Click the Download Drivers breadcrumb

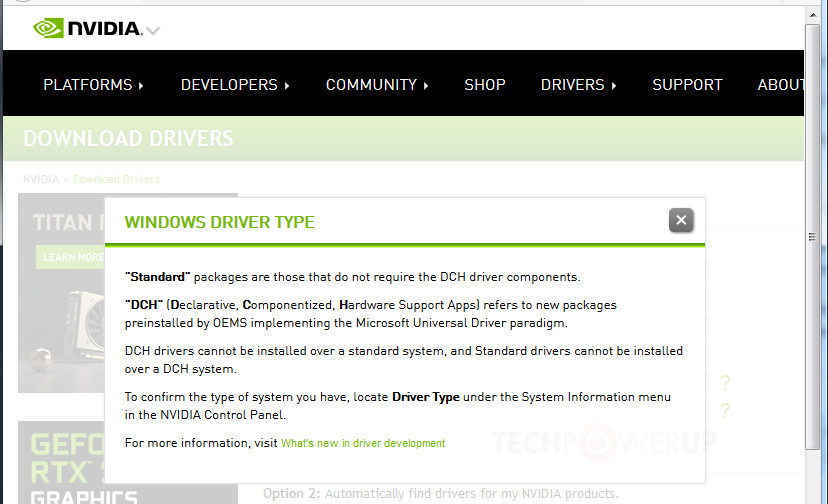[x=116, y=179]
